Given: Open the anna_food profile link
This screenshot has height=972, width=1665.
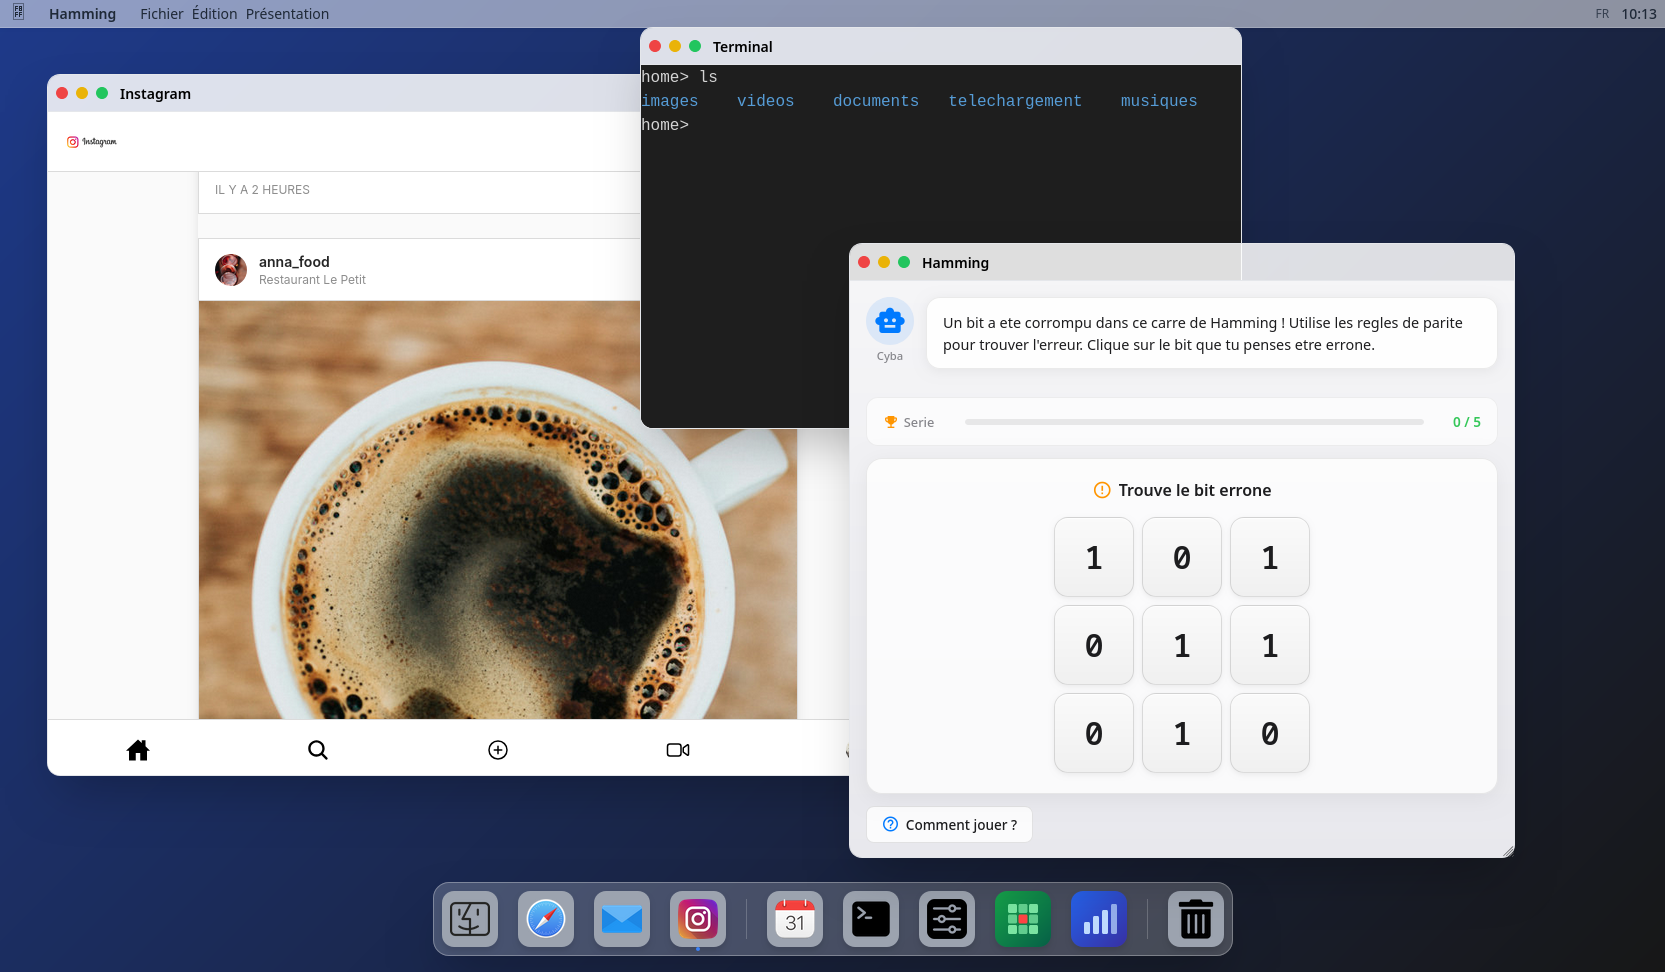Looking at the screenshot, I should [x=294, y=262].
